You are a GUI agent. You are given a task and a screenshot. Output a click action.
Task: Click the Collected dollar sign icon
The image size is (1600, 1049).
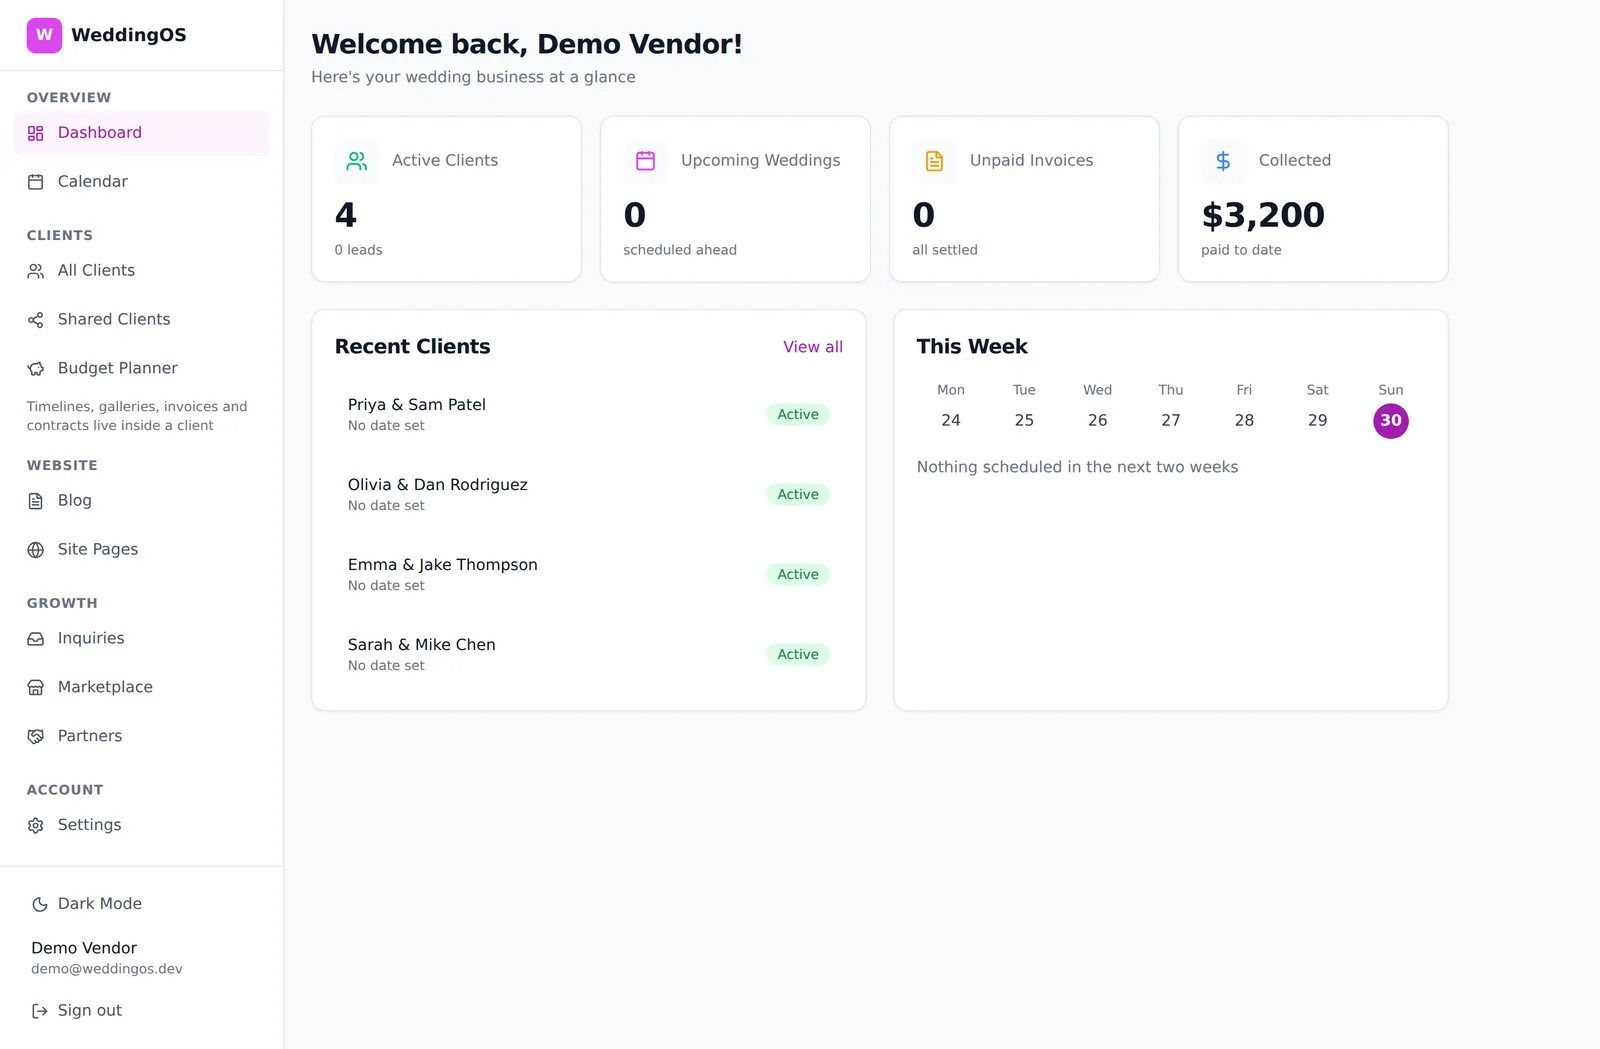click(1223, 161)
